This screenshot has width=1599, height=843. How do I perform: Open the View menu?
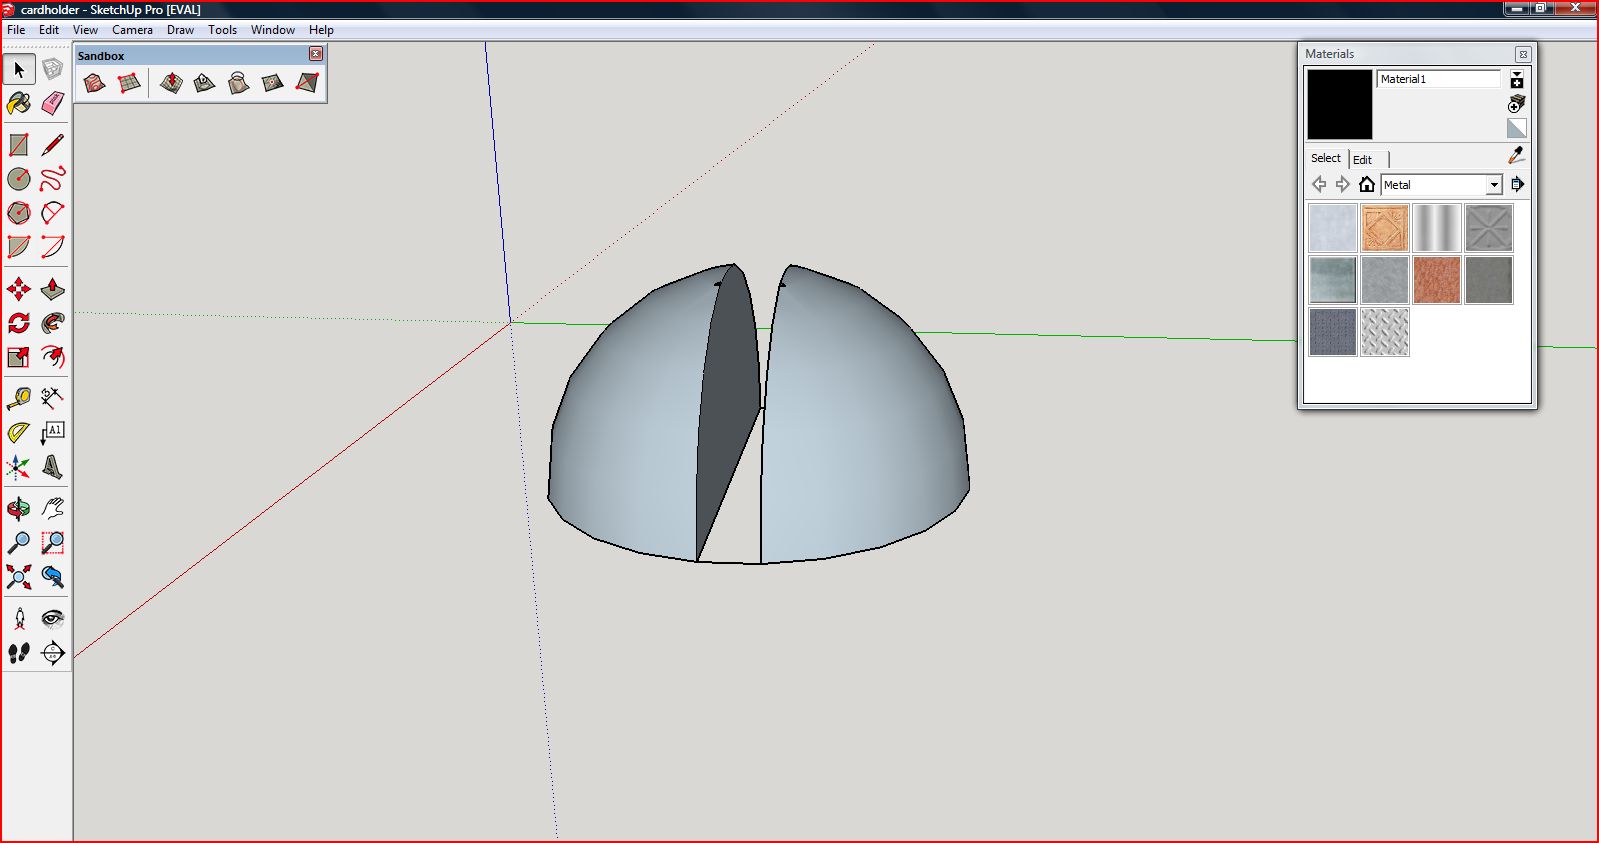point(85,30)
